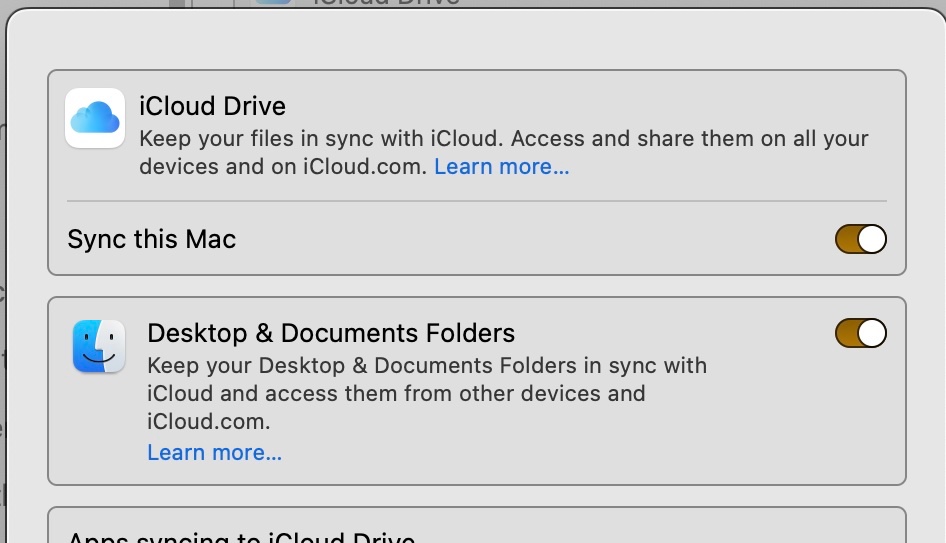Click the Sync this Mac label
This screenshot has width=946, height=543.
[x=152, y=239]
